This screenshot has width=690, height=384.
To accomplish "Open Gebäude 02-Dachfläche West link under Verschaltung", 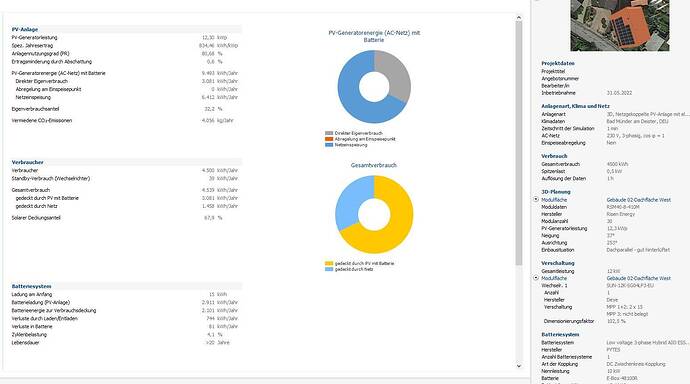I will pos(639,278).
